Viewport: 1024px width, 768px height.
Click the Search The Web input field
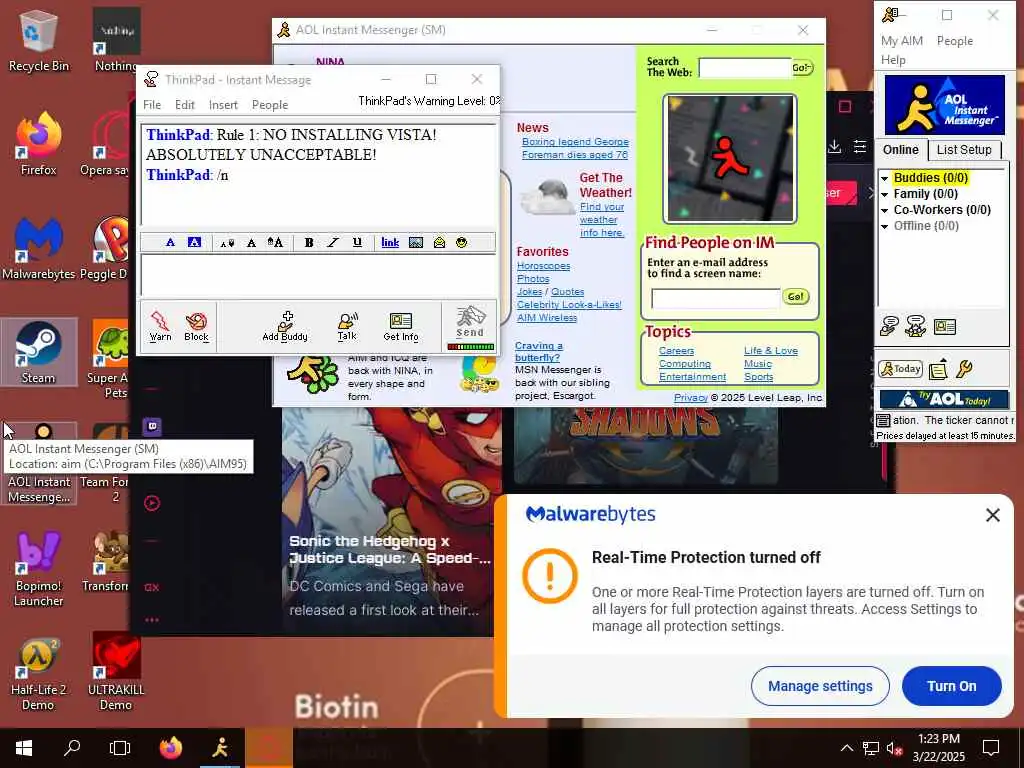click(x=744, y=67)
